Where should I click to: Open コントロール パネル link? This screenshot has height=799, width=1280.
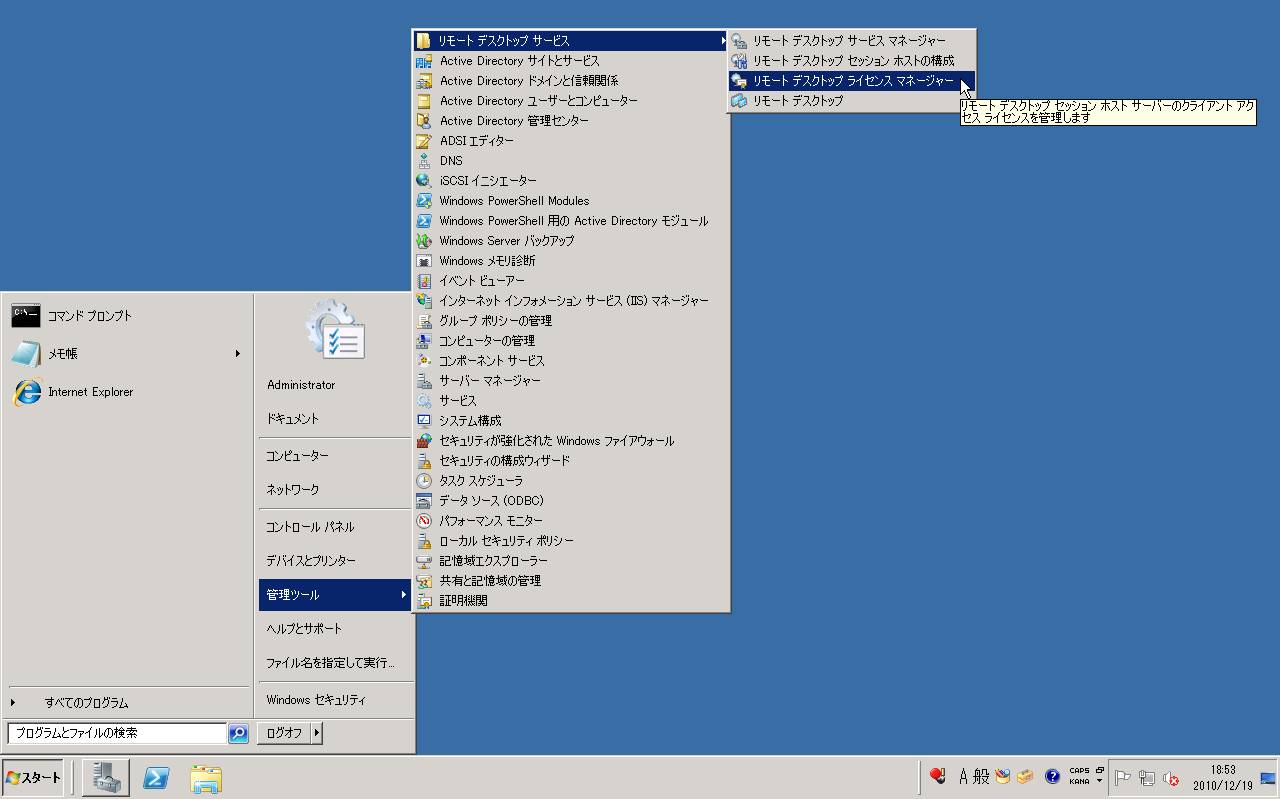point(335,527)
